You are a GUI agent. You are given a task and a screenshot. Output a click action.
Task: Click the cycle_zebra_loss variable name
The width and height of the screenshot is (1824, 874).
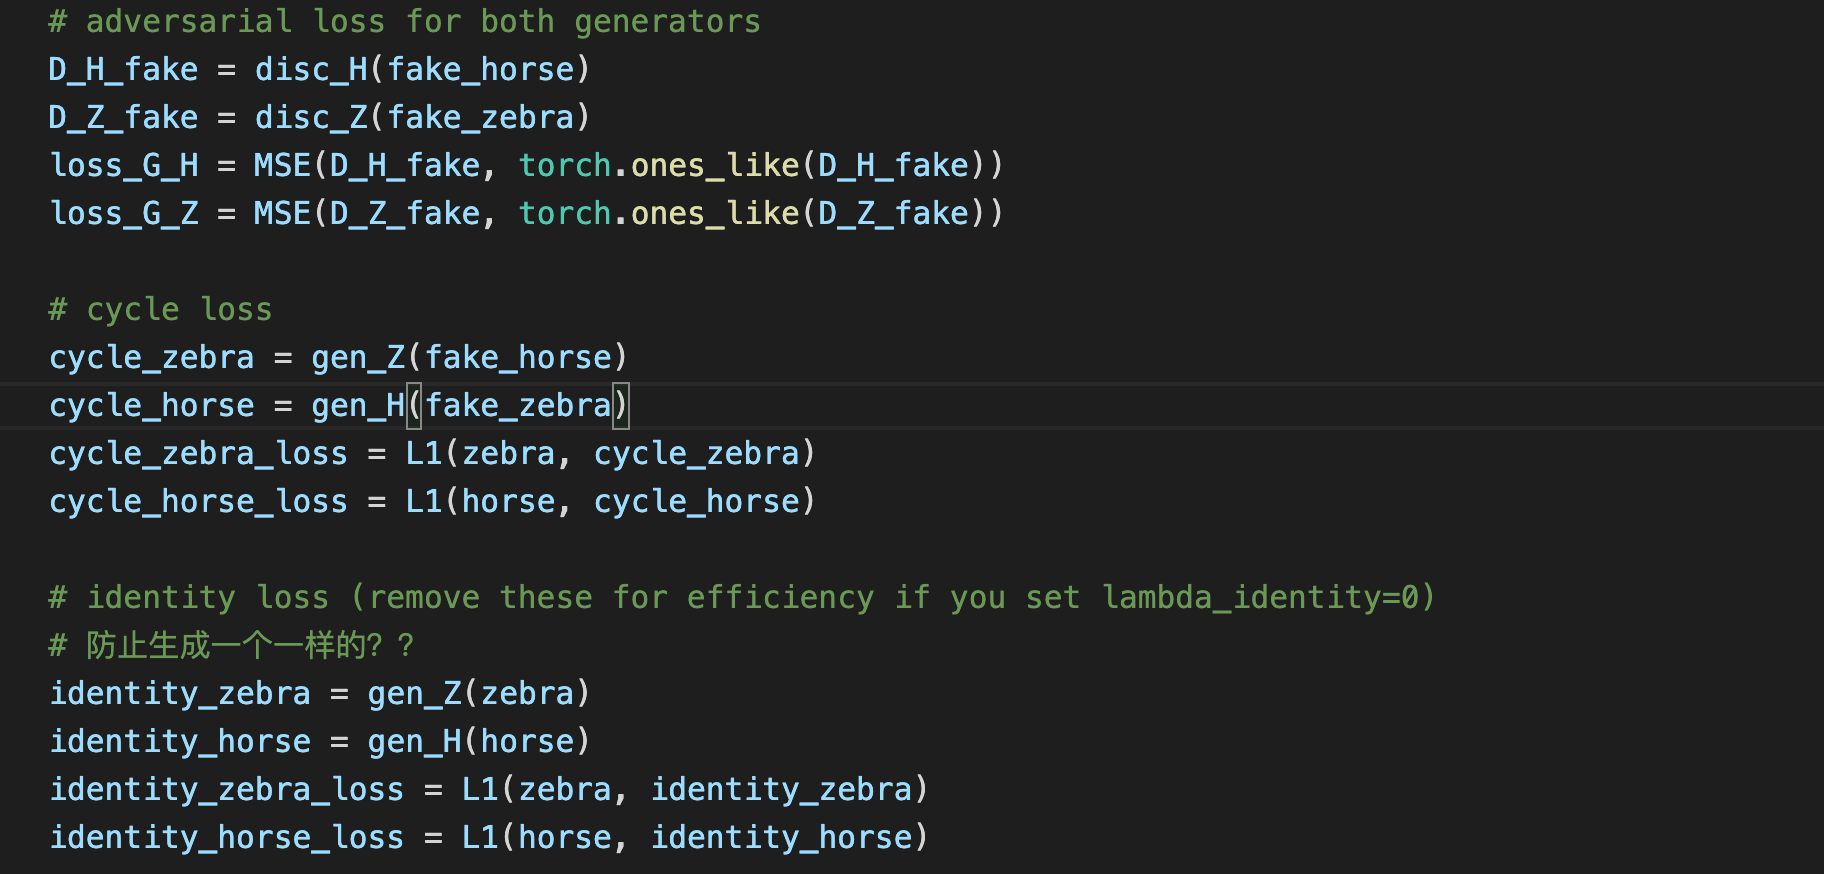199,453
